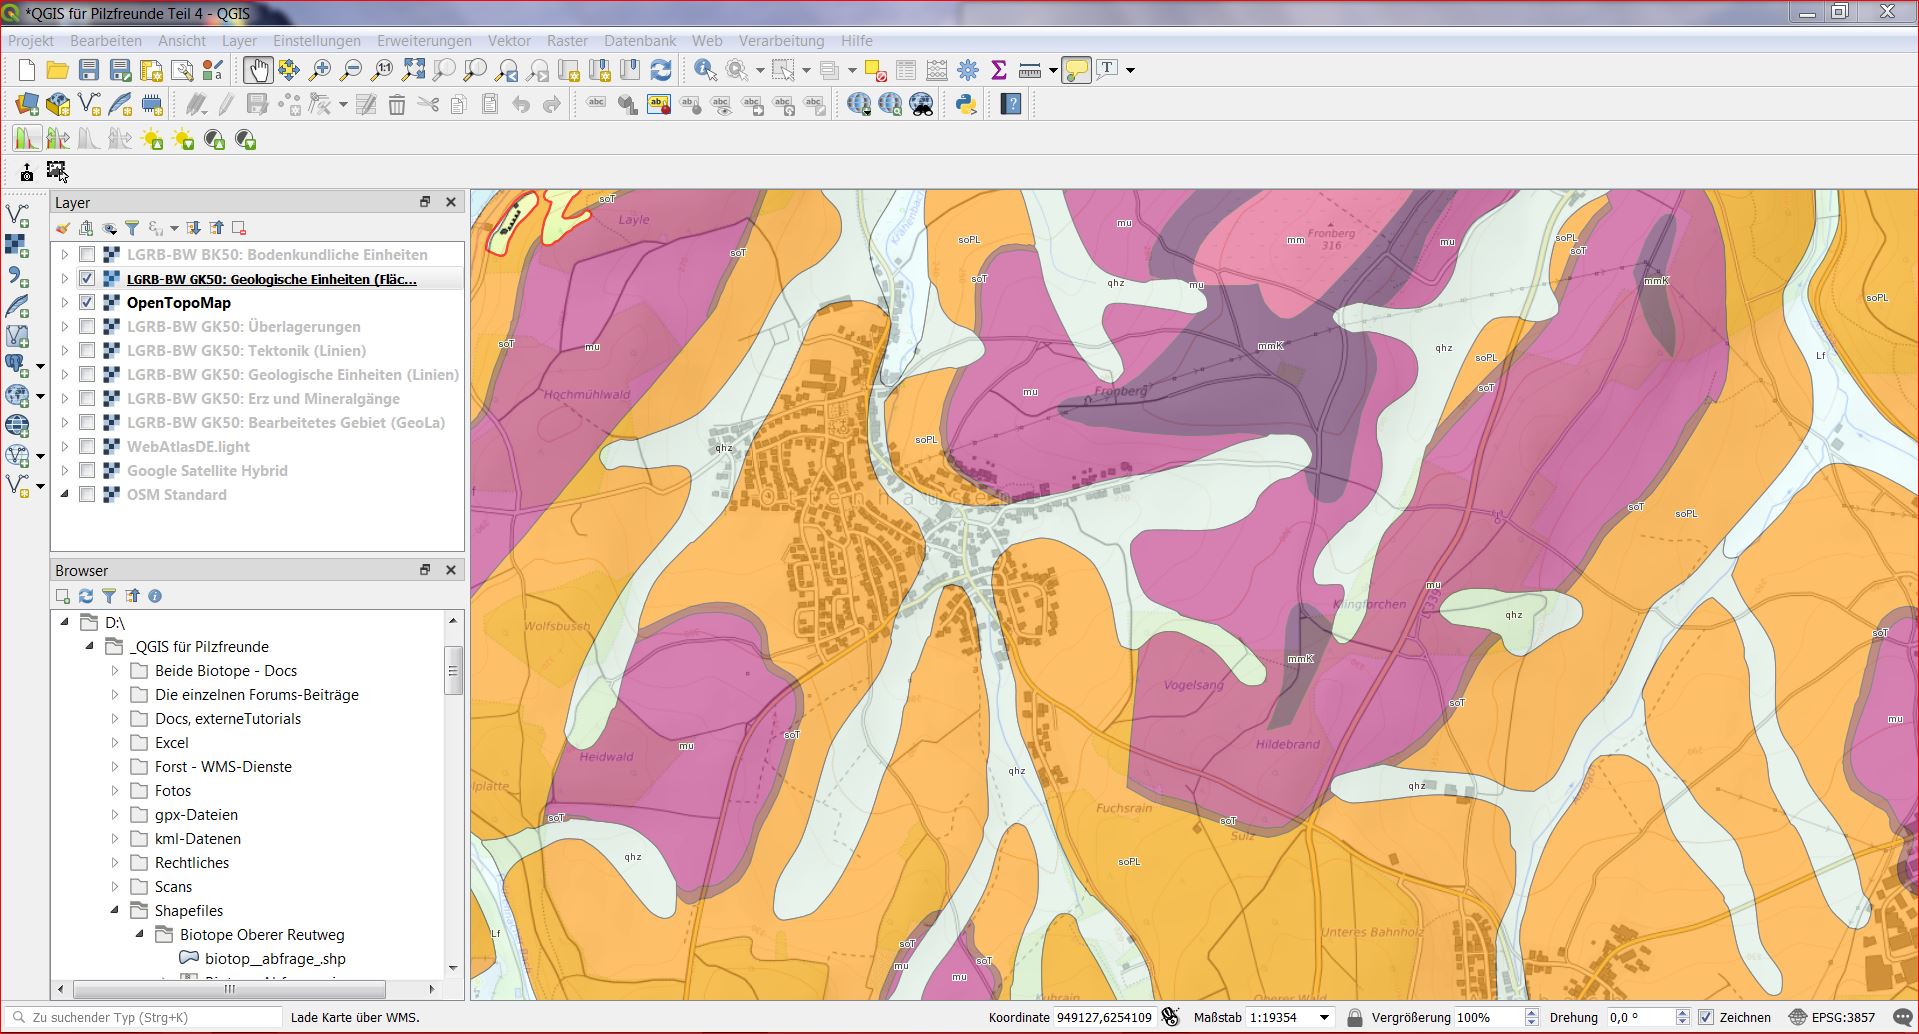Click the EPSG:3857 coordinate system button

1832,1017
